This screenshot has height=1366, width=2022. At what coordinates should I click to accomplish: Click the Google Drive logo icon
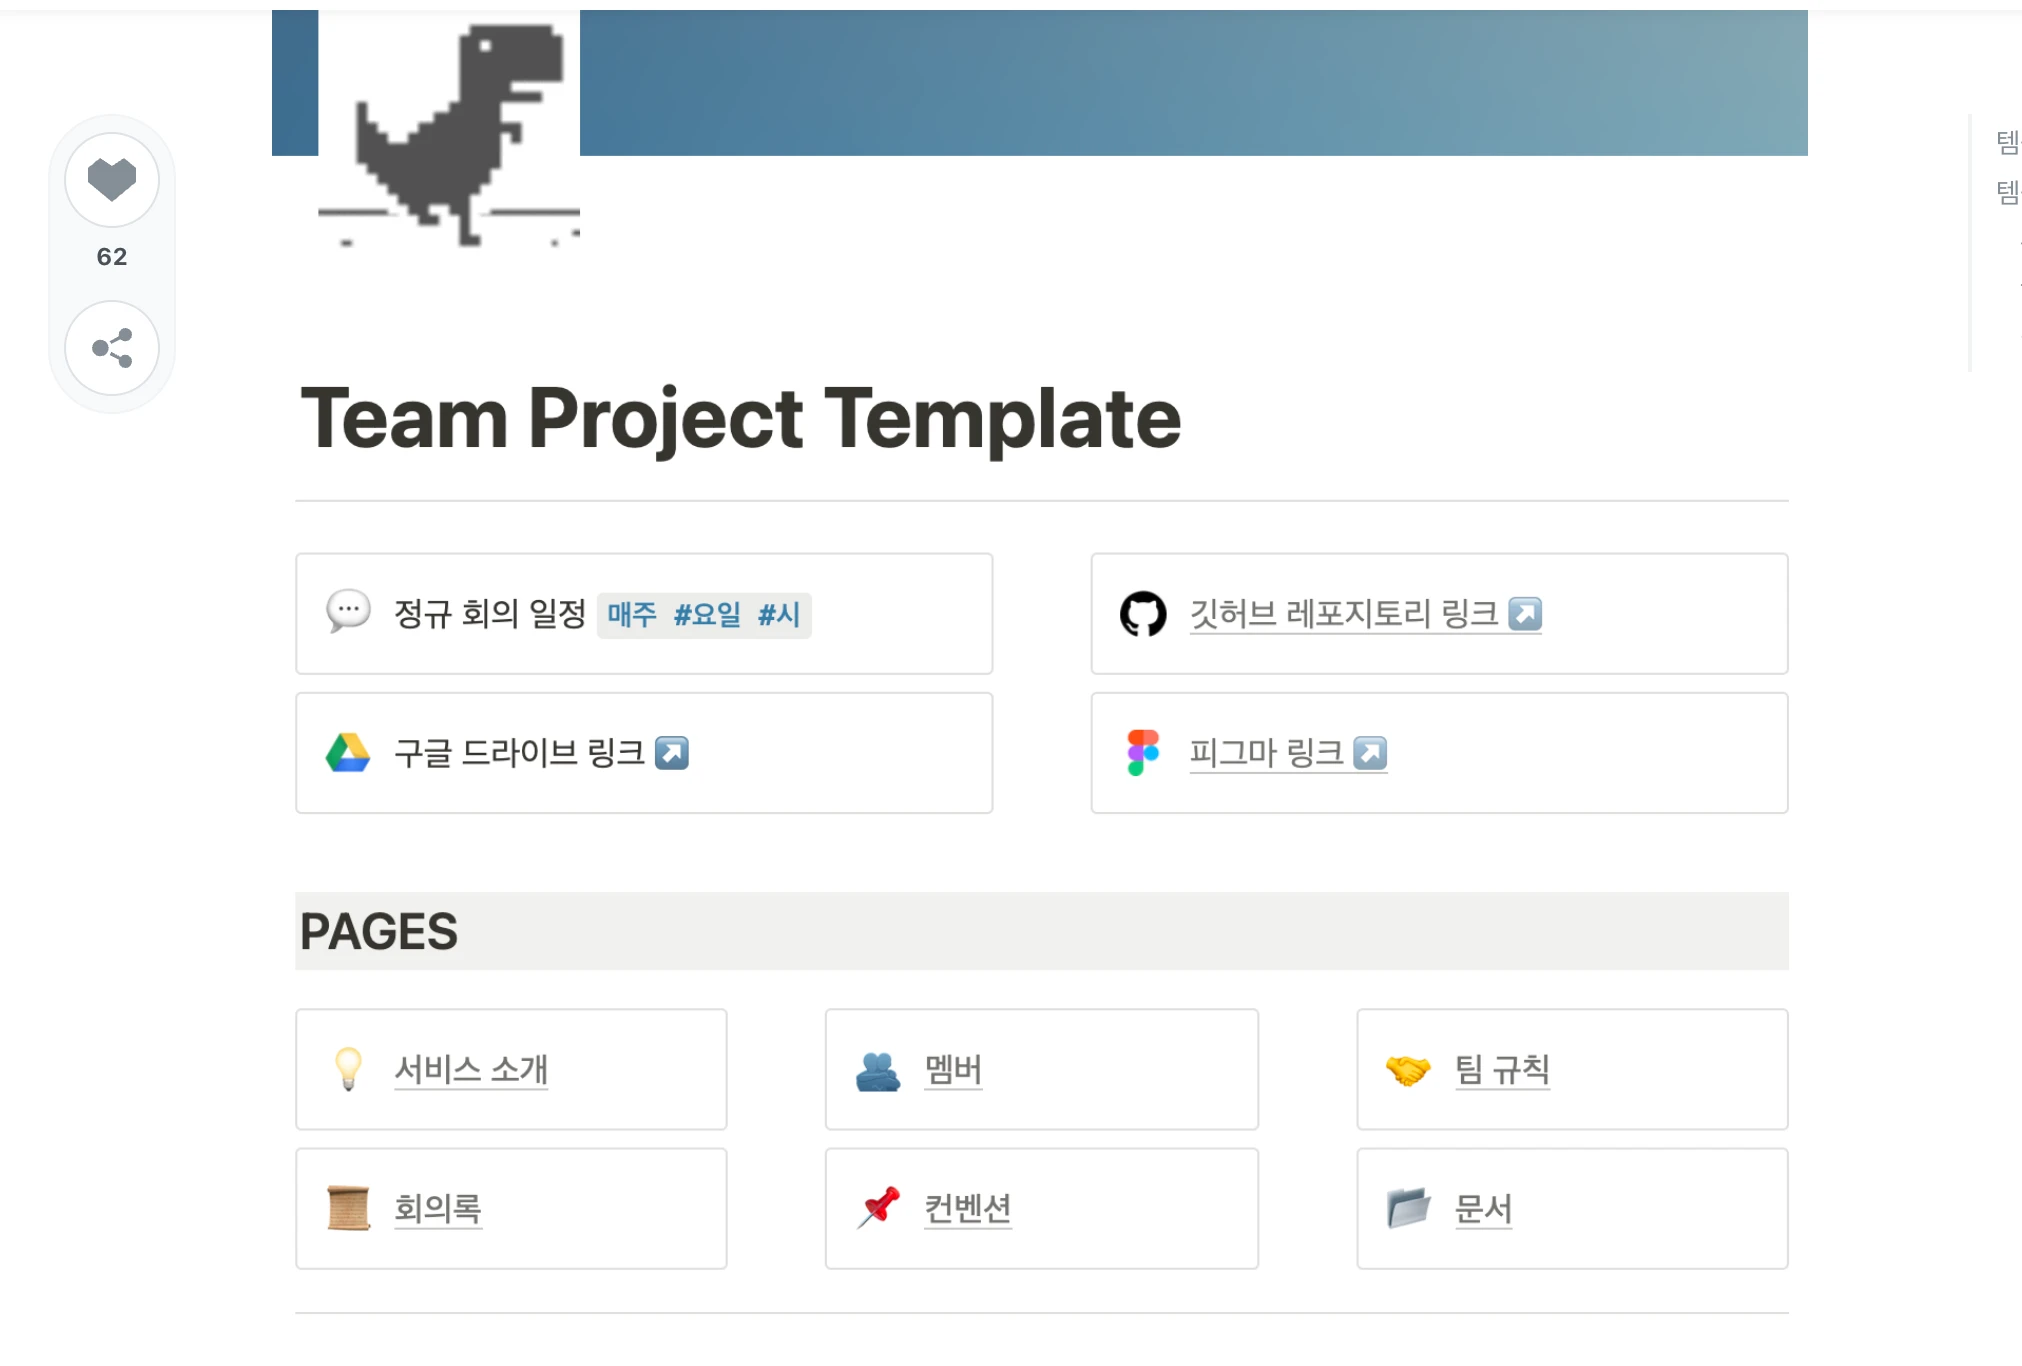348,753
